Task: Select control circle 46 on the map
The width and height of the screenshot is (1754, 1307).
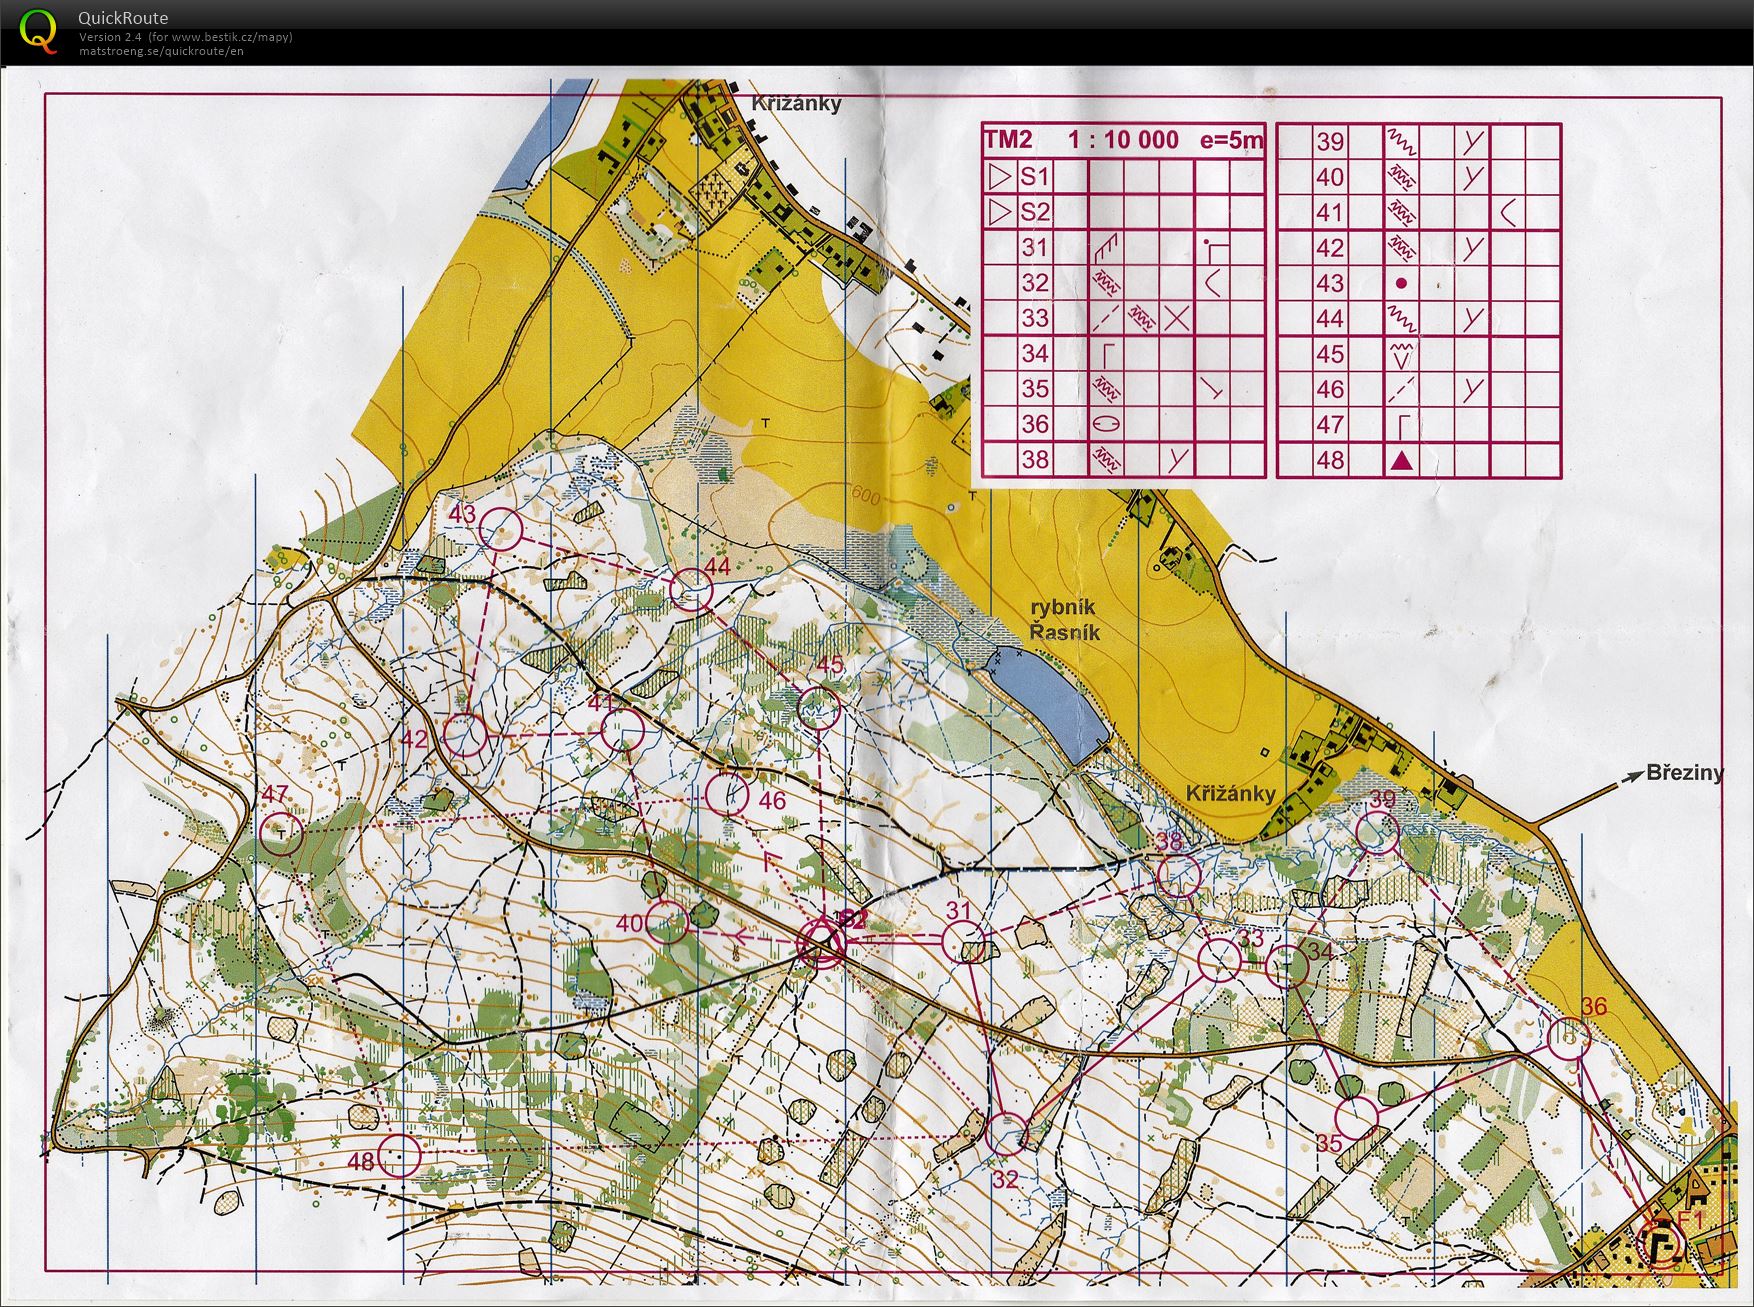Action: [x=727, y=793]
